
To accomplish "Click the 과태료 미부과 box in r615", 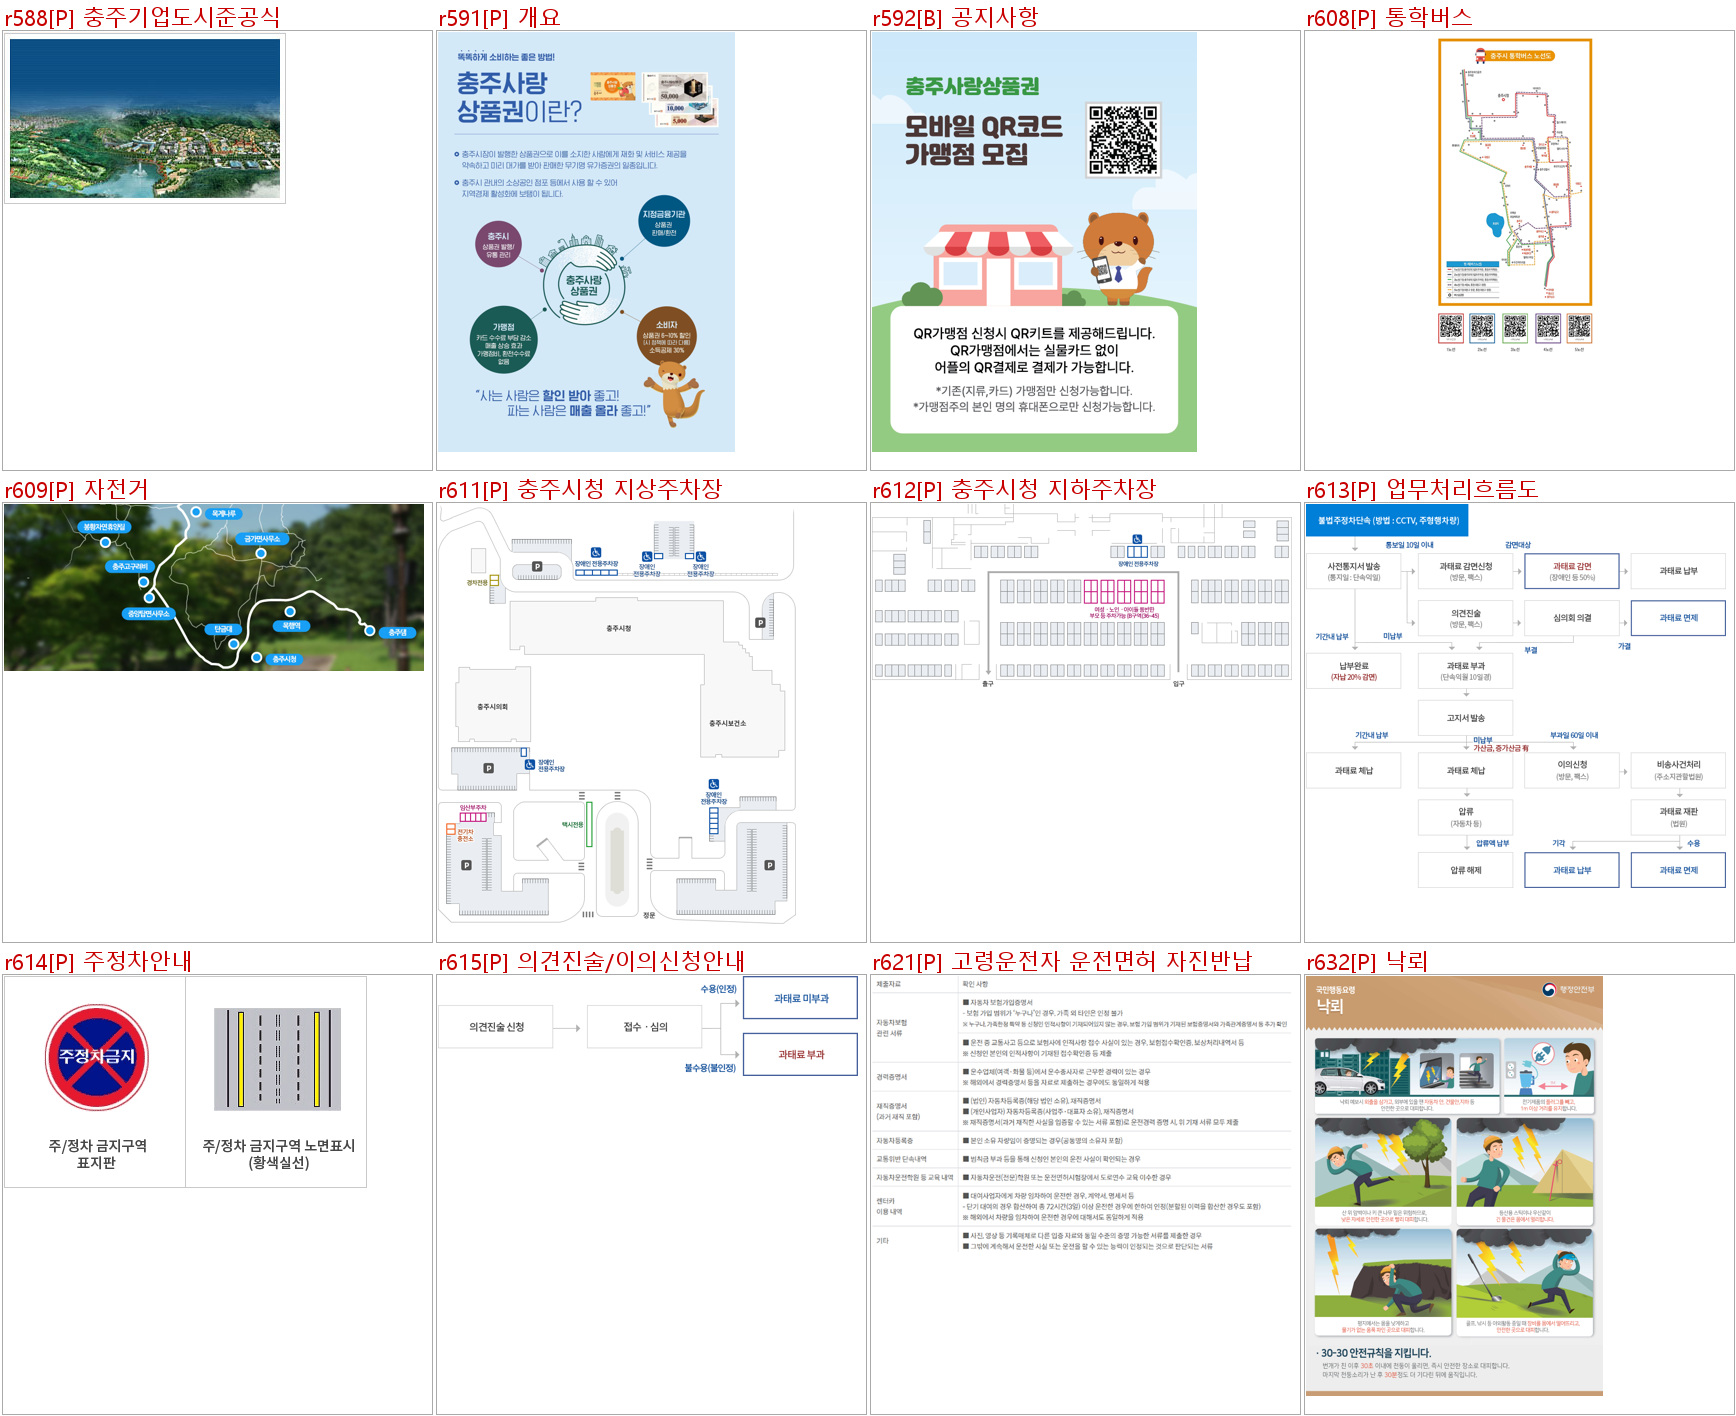I will [x=801, y=998].
